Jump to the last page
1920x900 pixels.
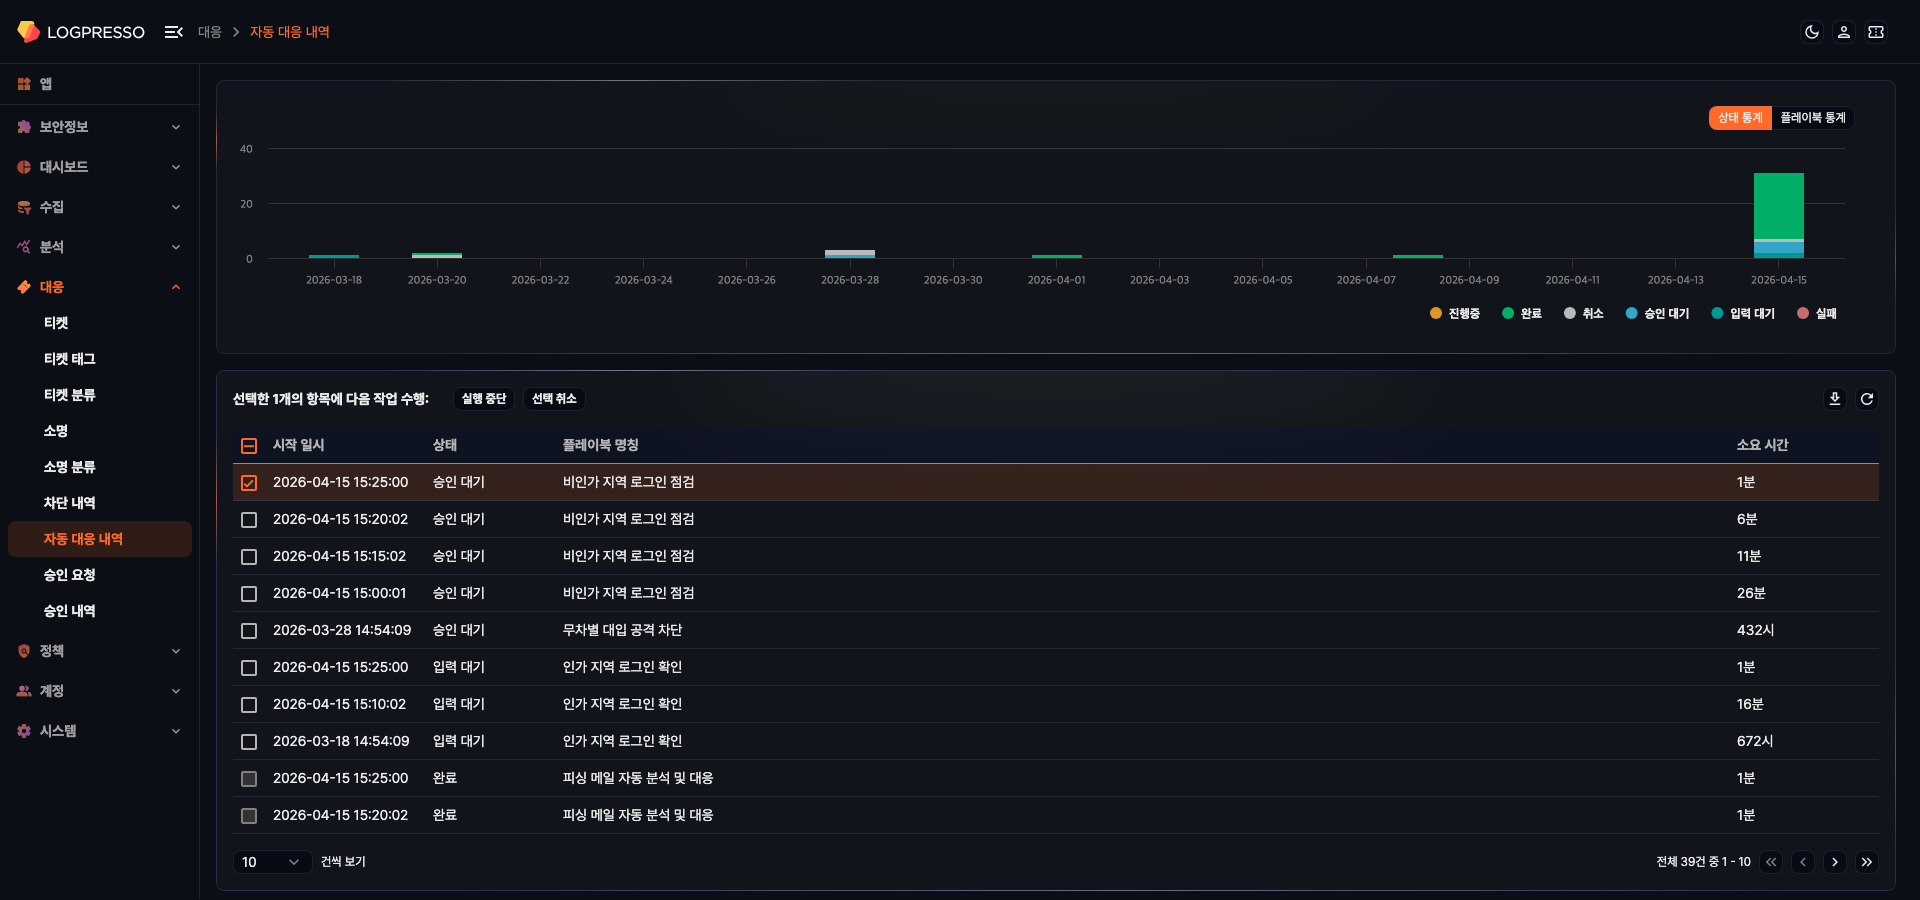click(x=1866, y=862)
